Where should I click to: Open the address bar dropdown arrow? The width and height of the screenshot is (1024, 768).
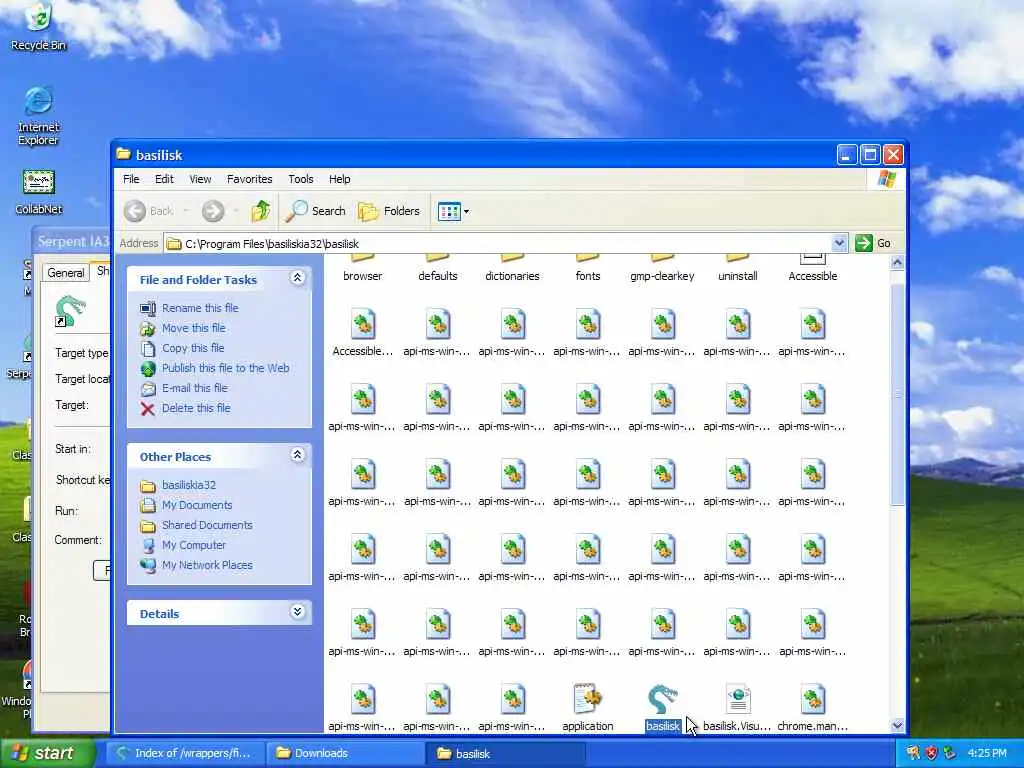[839, 243]
